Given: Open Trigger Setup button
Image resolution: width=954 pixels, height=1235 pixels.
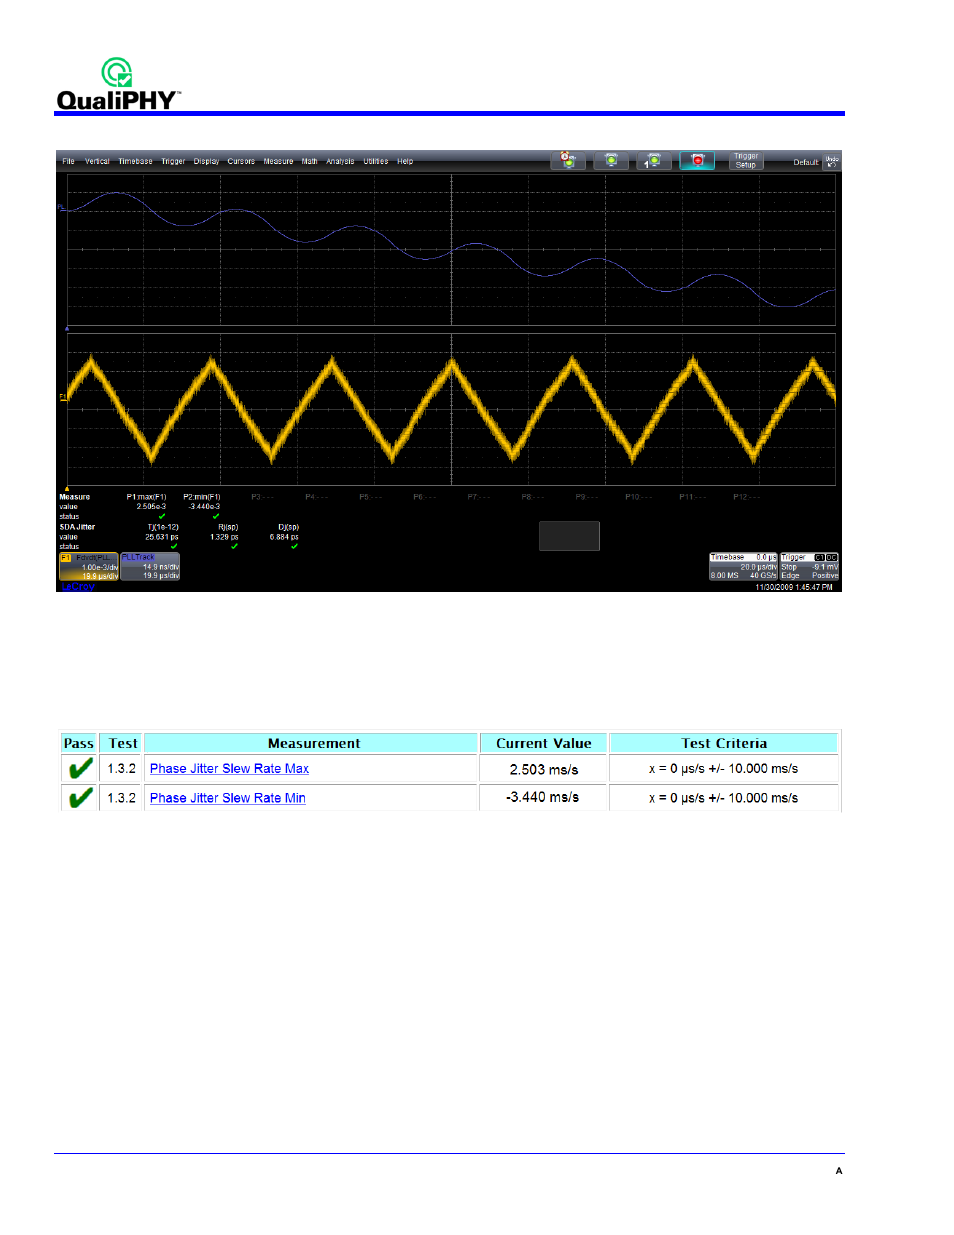Looking at the screenshot, I should point(746,160).
